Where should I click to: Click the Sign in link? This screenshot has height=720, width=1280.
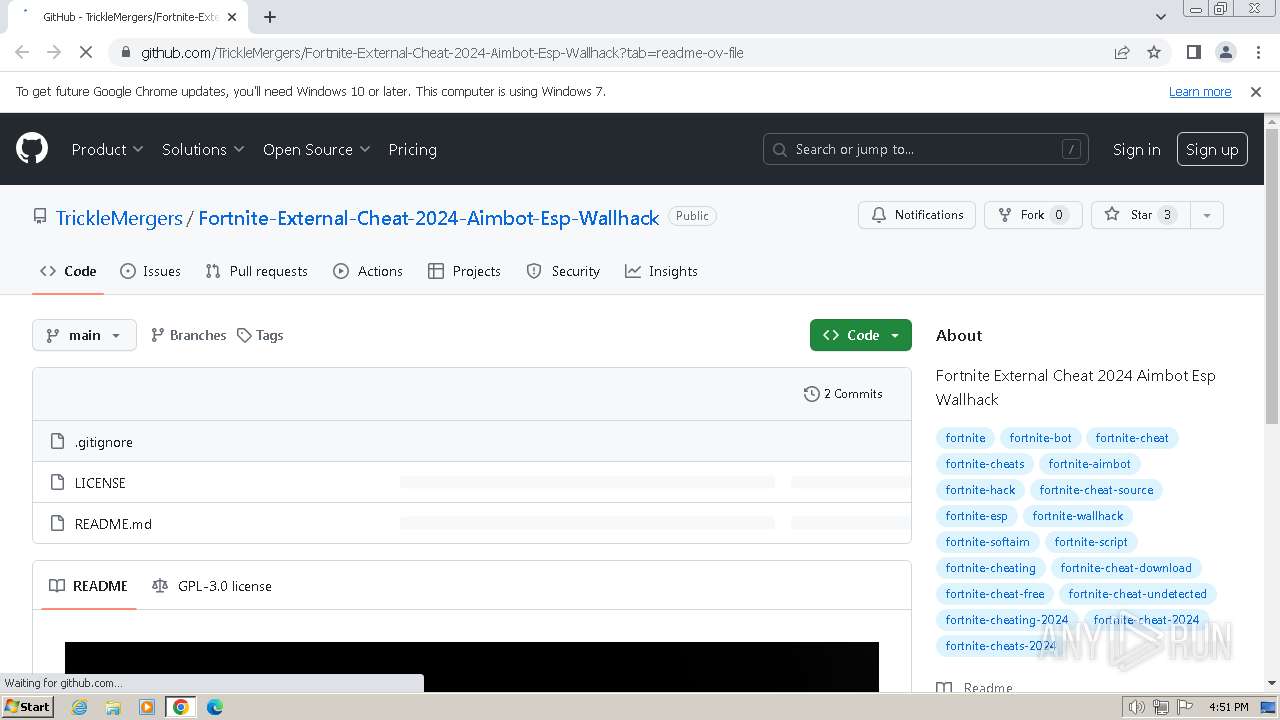[1136, 149]
